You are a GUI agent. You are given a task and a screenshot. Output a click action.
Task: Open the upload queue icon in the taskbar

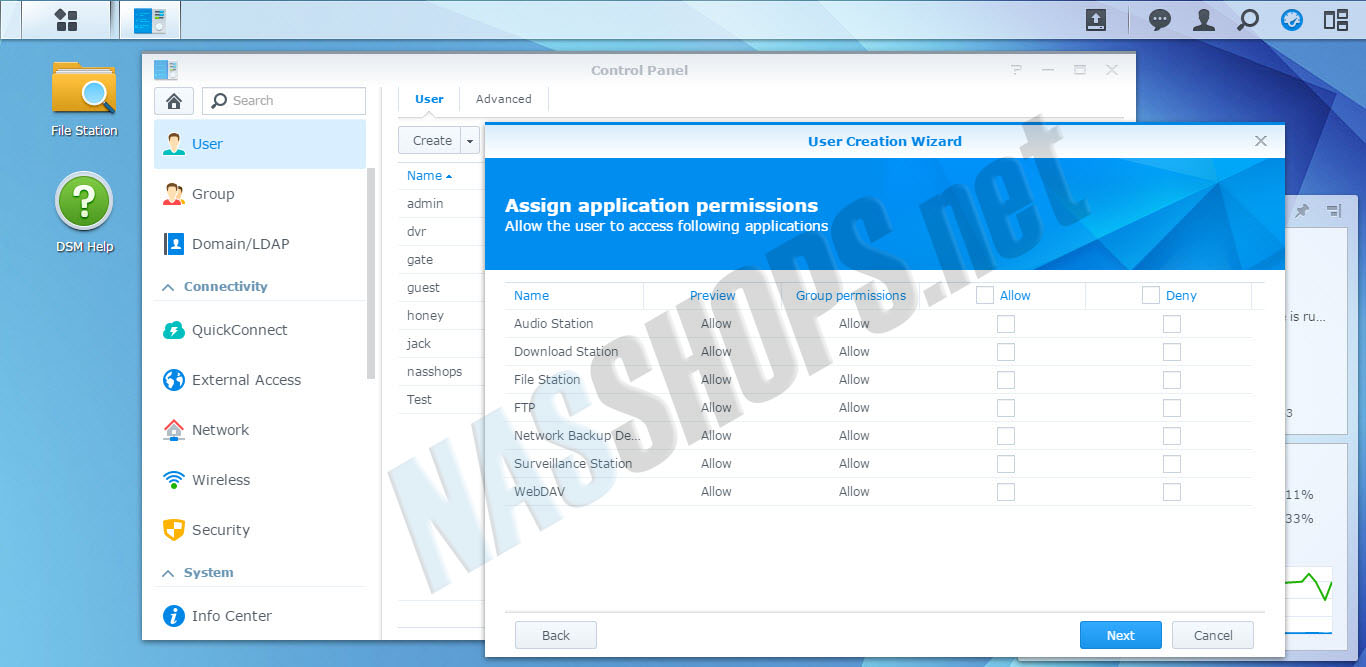(1096, 20)
